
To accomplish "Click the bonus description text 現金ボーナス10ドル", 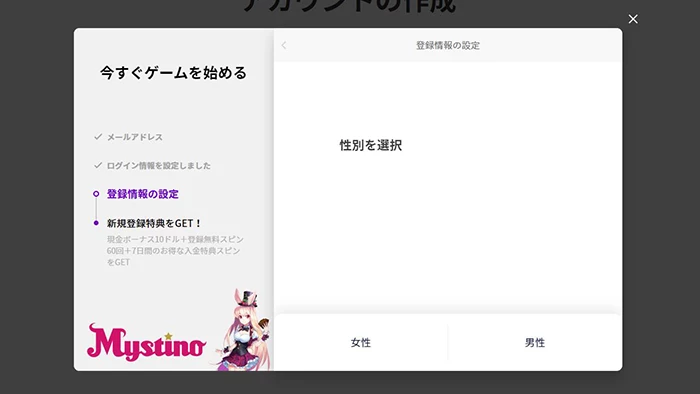I will point(175,251).
